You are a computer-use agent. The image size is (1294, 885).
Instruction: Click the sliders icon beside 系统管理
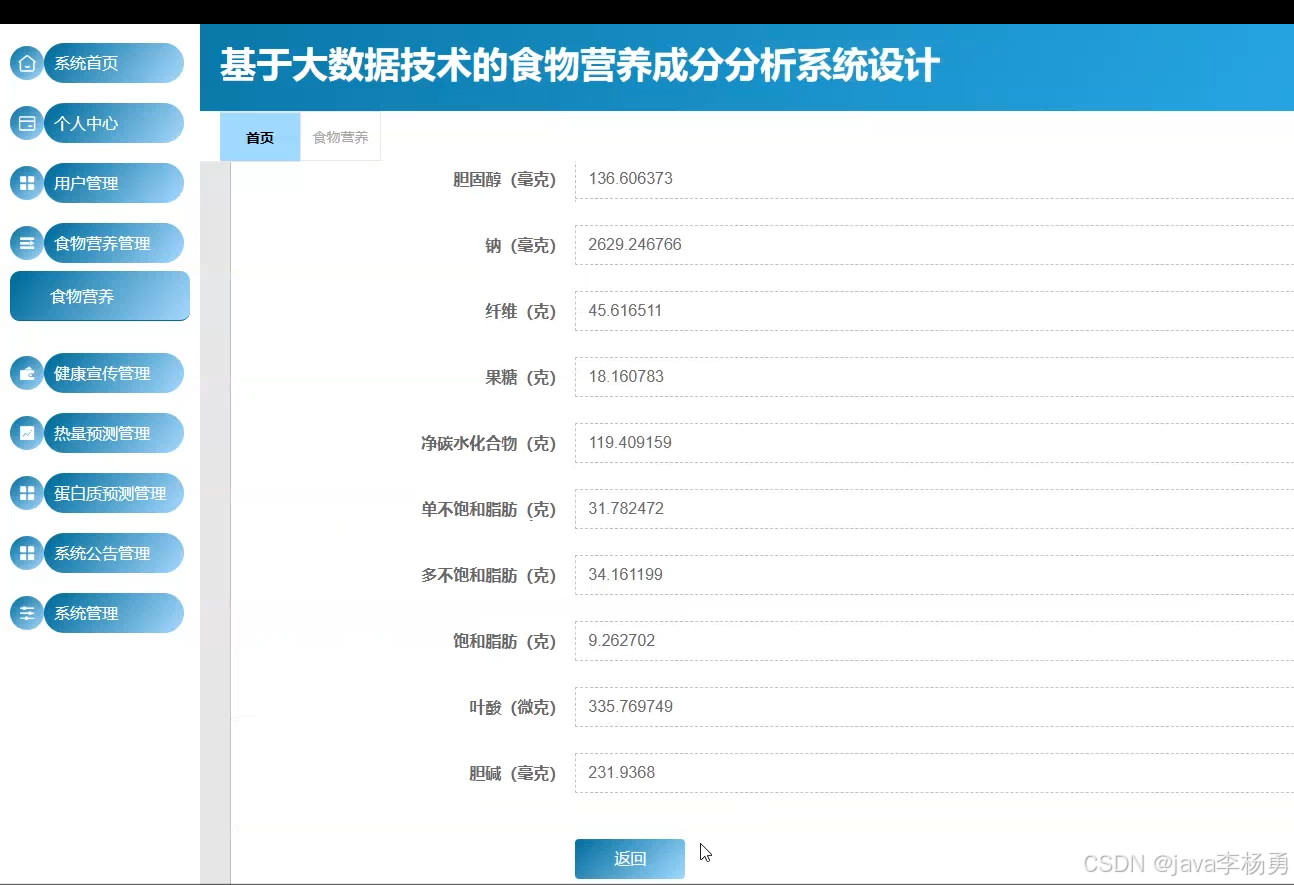(27, 613)
